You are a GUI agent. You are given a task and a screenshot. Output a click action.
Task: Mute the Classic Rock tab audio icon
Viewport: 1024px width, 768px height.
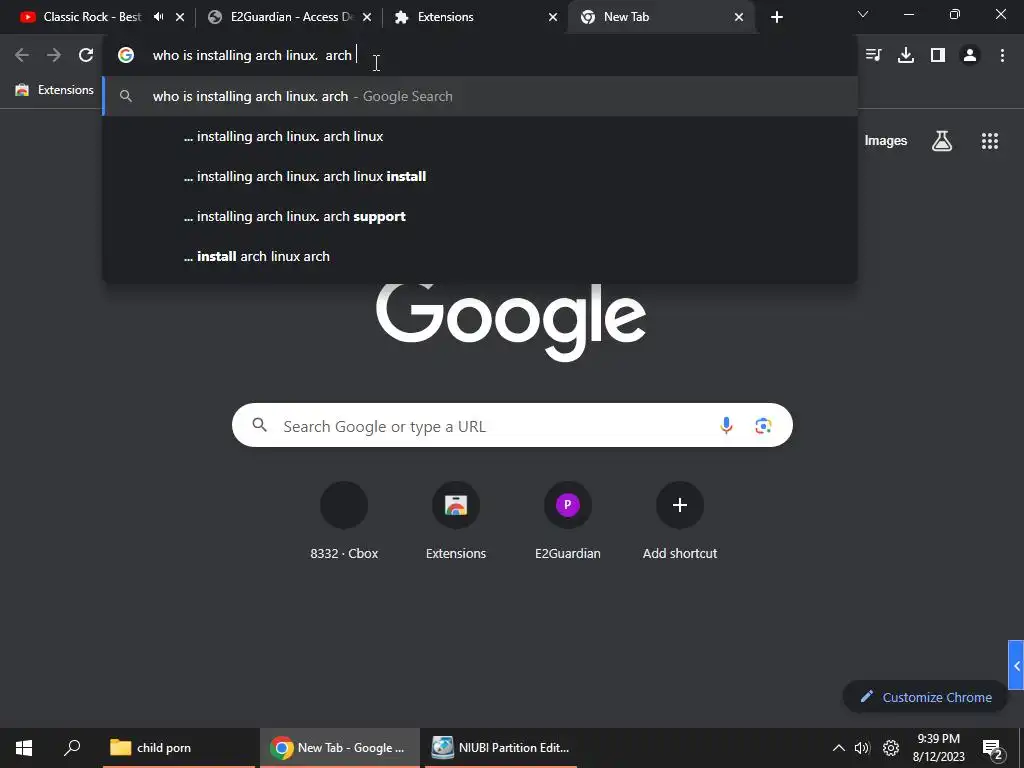click(159, 17)
